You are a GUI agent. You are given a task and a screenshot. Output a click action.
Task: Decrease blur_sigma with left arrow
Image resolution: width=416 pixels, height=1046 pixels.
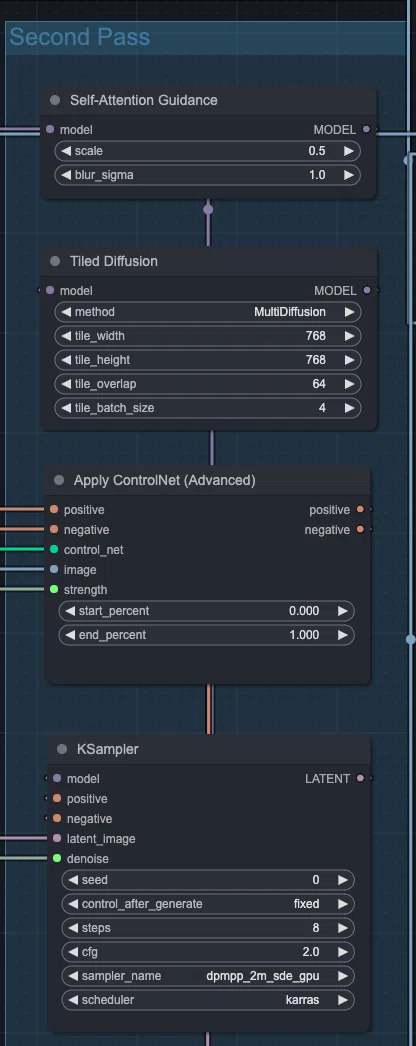(x=66, y=175)
